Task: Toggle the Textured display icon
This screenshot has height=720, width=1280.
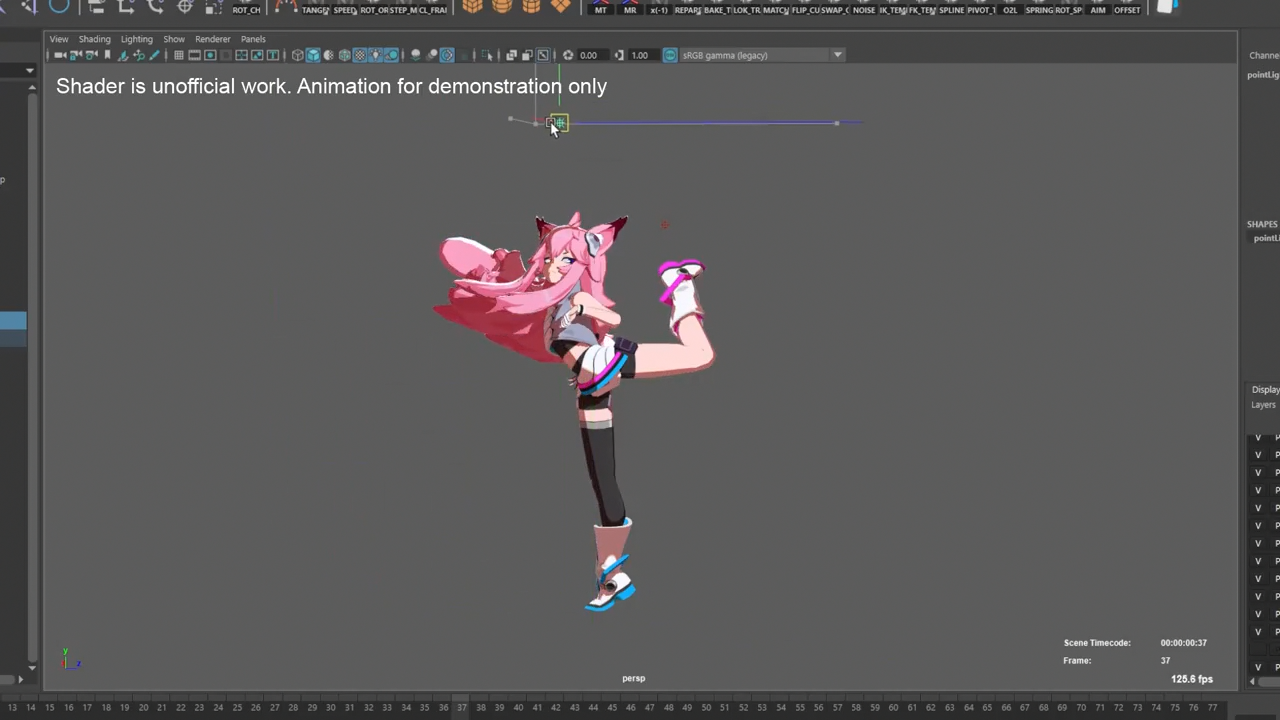Action: (x=360, y=55)
